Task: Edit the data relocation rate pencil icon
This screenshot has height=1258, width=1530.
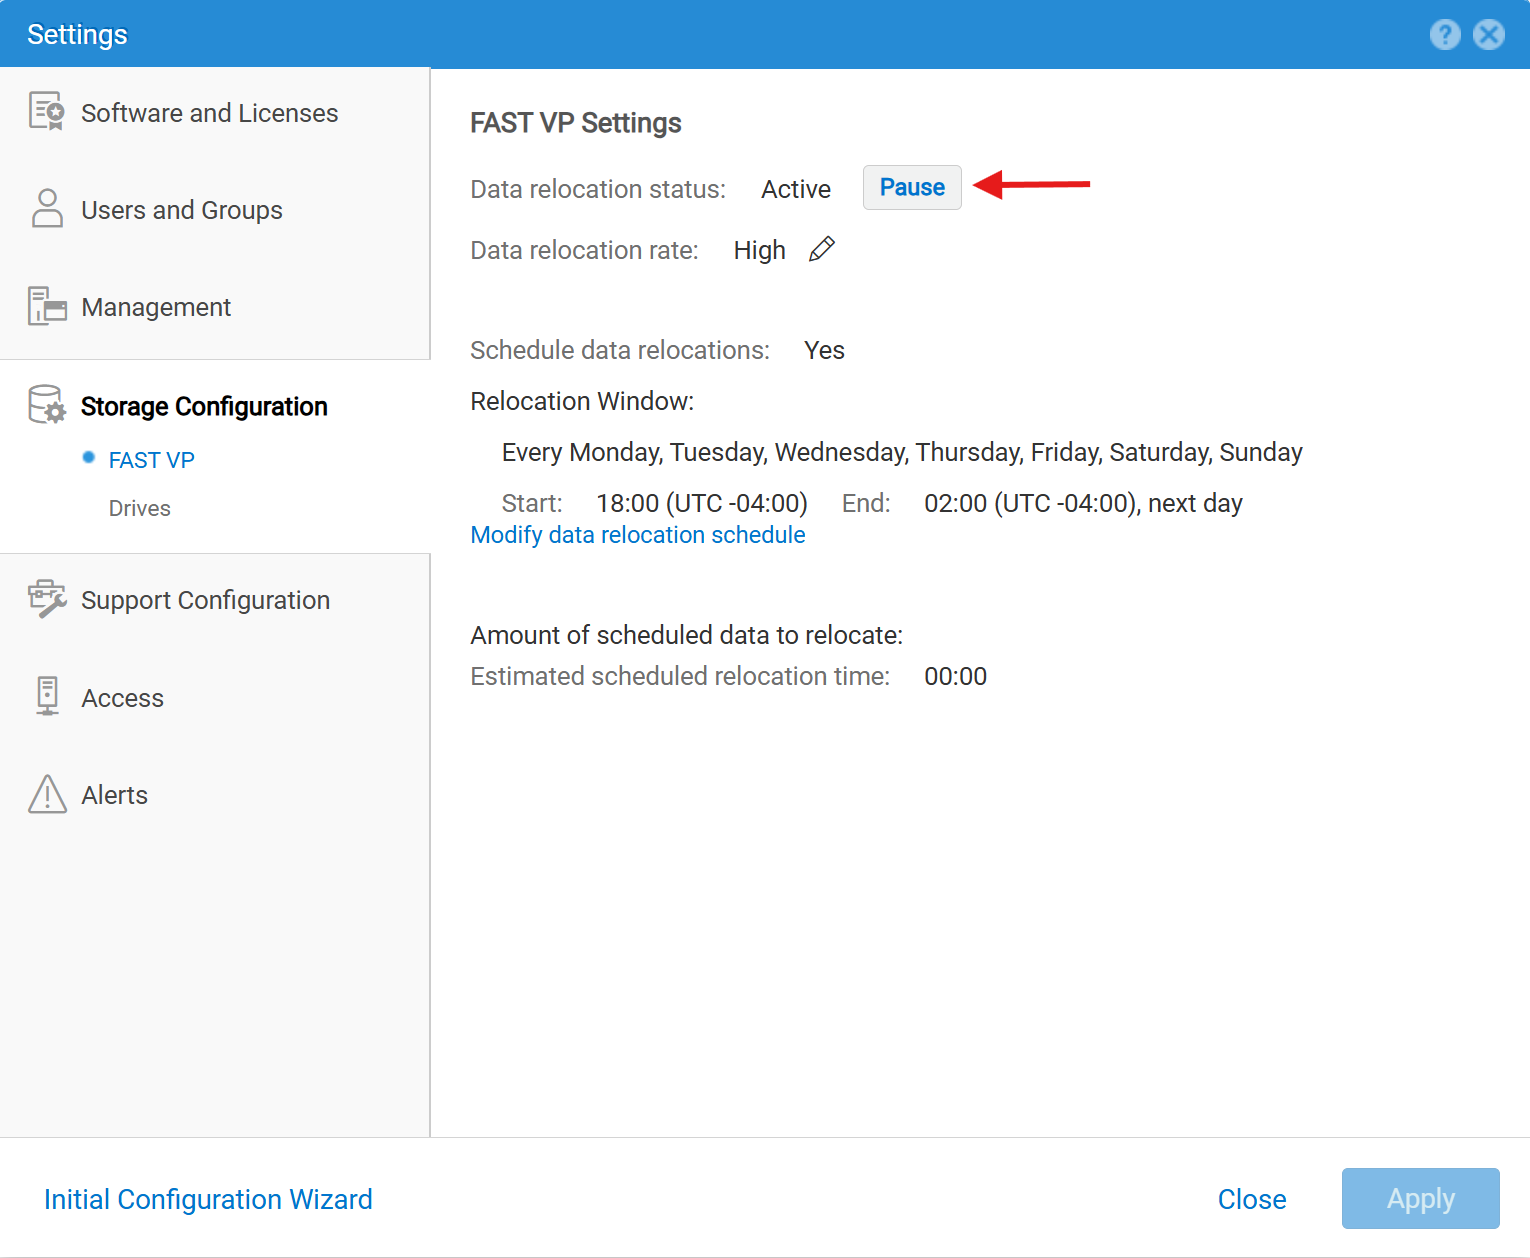Action: pos(821,249)
